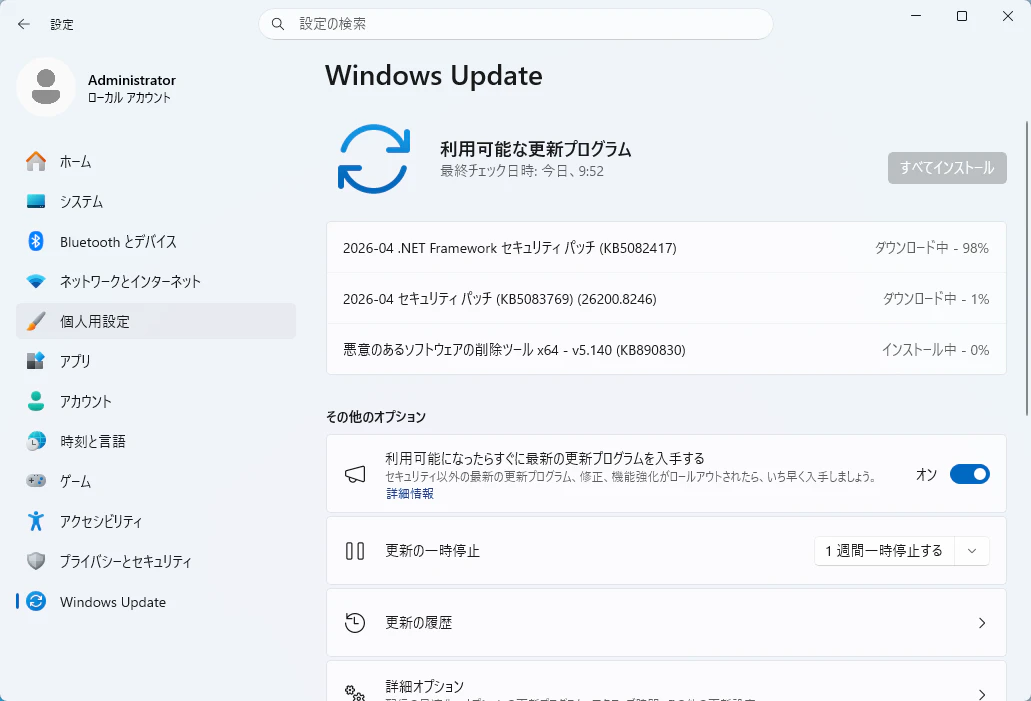
Task: Click the 設定の検索 search field
Action: click(x=516, y=24)
